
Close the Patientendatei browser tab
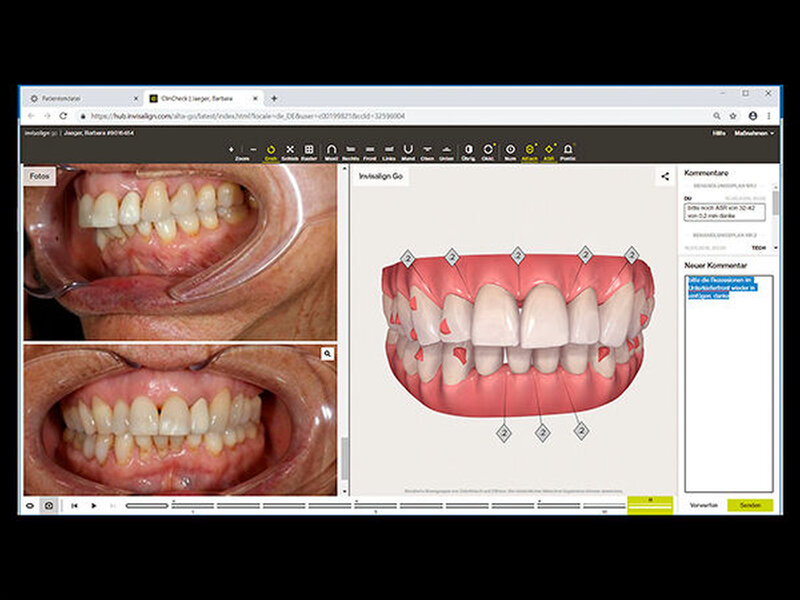136,98
